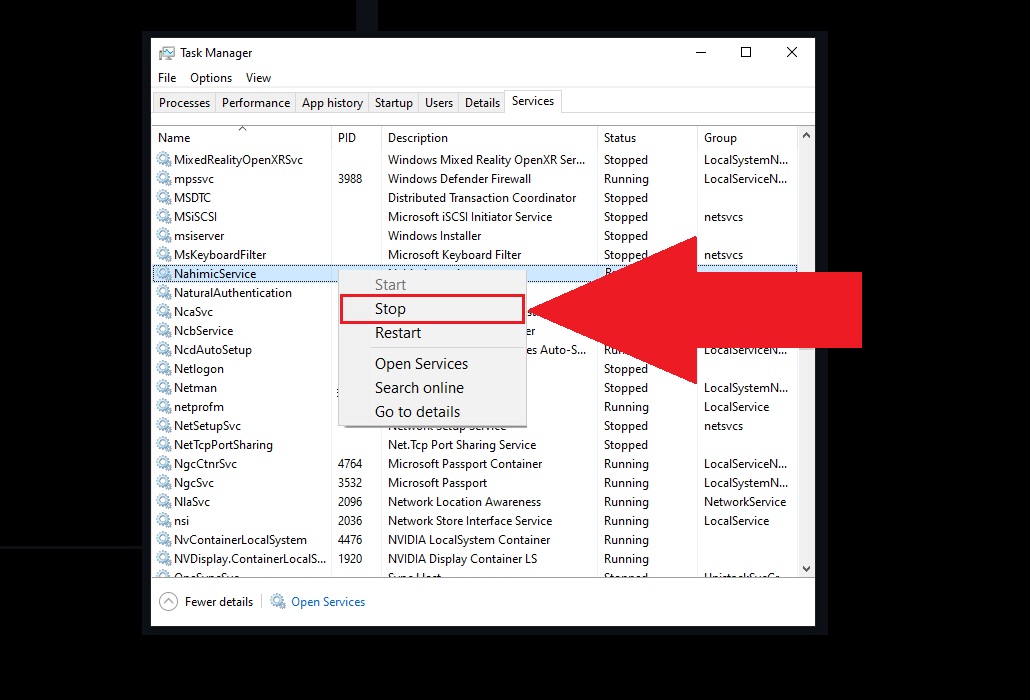
Task: Open the Options menu
Action: [x=211, y=78]
